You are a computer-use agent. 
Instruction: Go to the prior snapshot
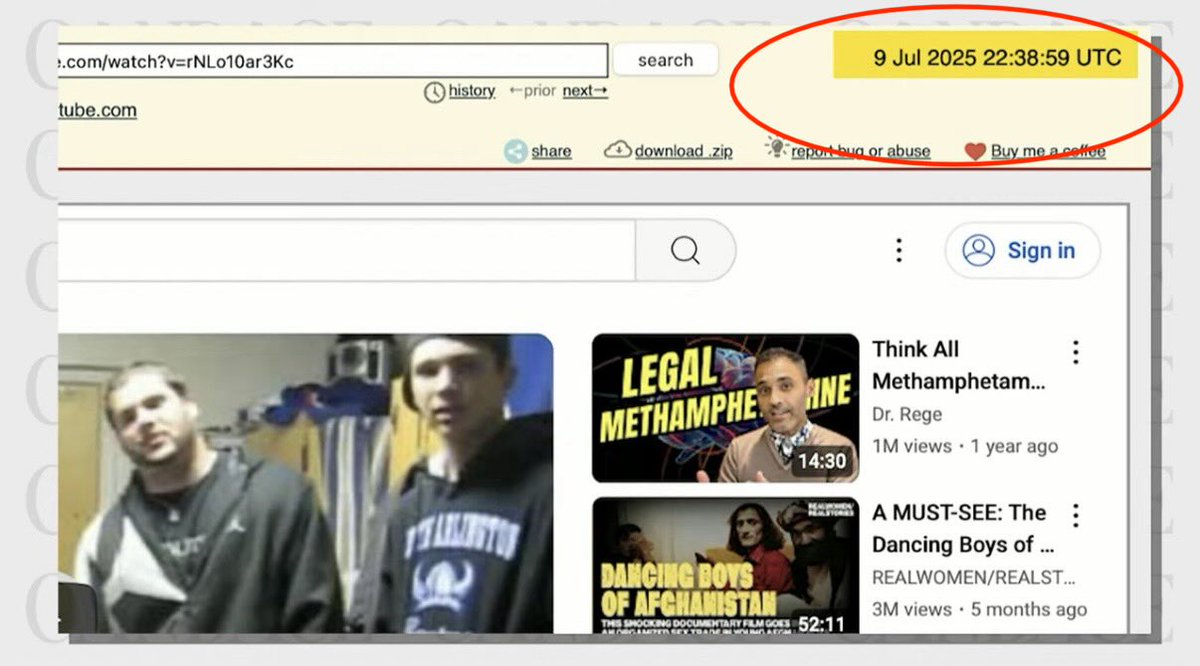(x=532, y=91)
